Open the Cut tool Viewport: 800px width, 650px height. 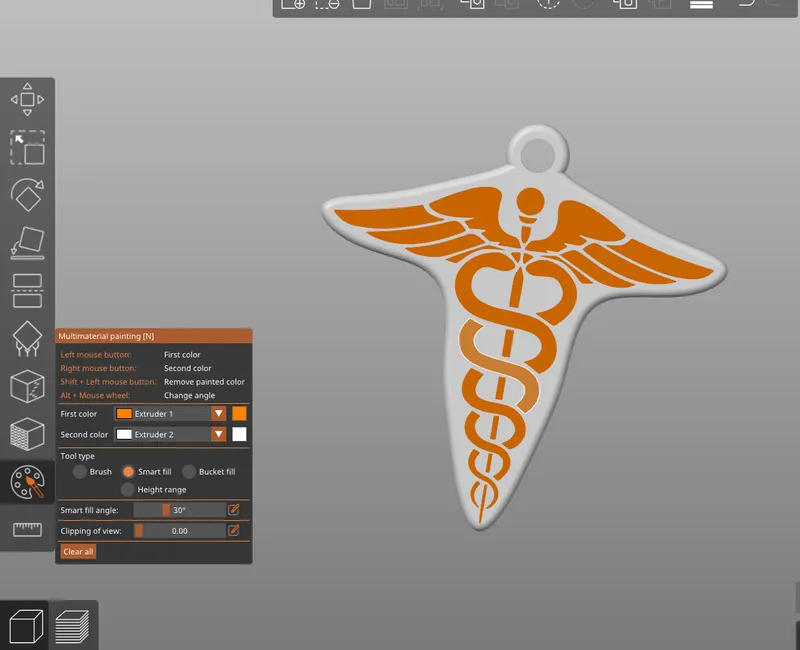(x=28, y=291)
